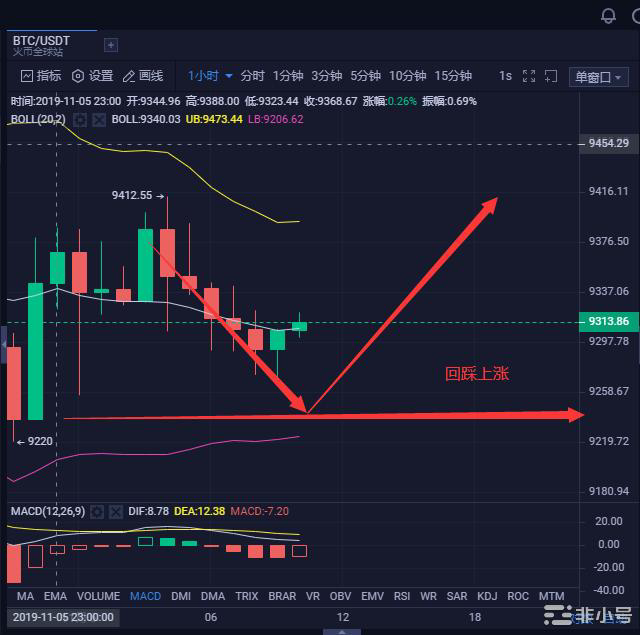Select the RSI indicator
The width and height of the screenshot is (640, 635).
(402, 596)
